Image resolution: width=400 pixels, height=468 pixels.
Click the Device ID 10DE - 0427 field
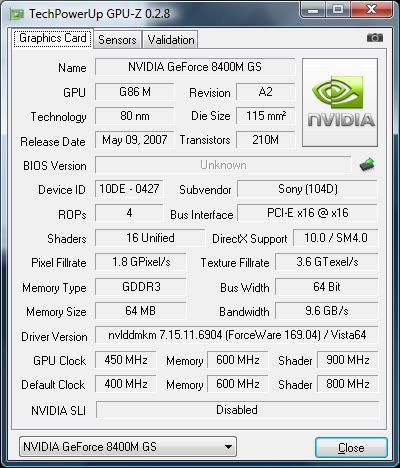(x=129, y=189)
